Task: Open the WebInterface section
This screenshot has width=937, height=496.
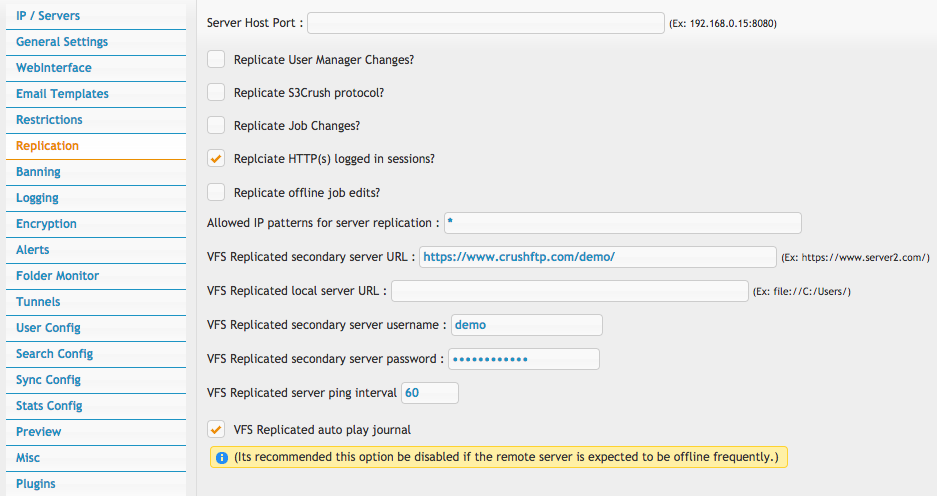Action: tap(96, 68)
